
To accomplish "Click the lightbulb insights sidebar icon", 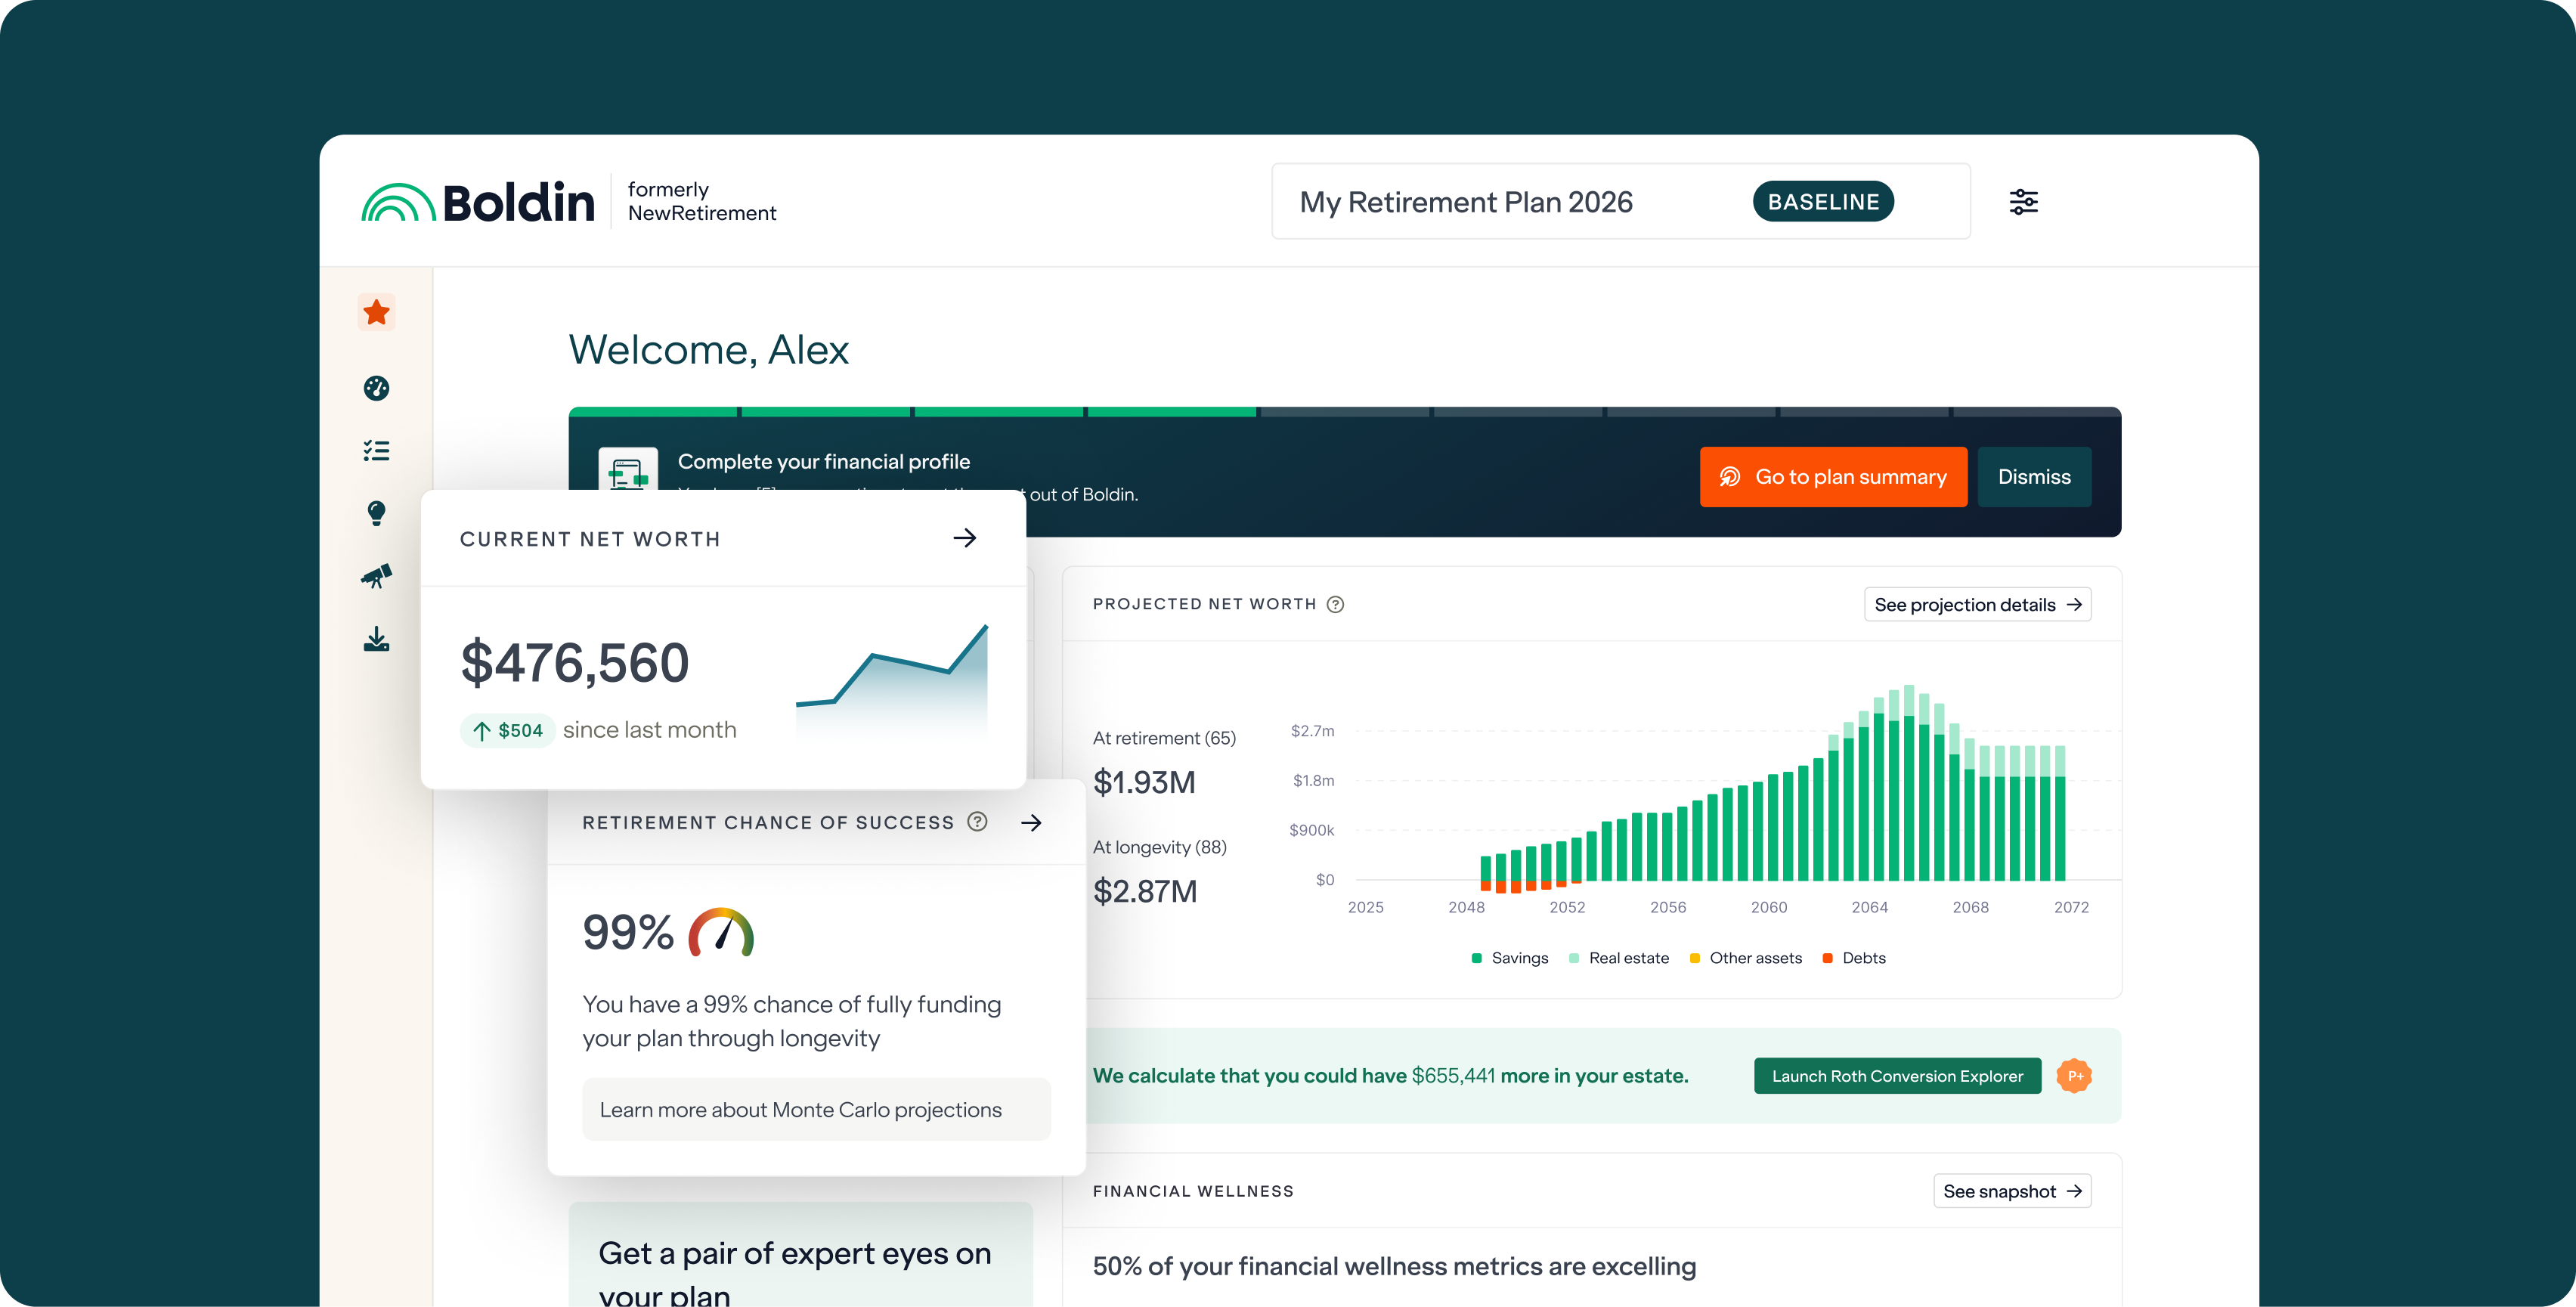I will 376,513.
